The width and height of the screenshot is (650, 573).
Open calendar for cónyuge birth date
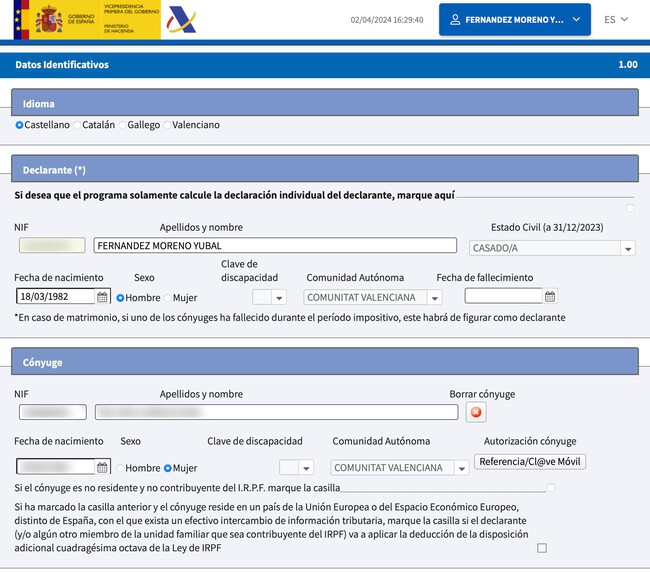[102, 467]
